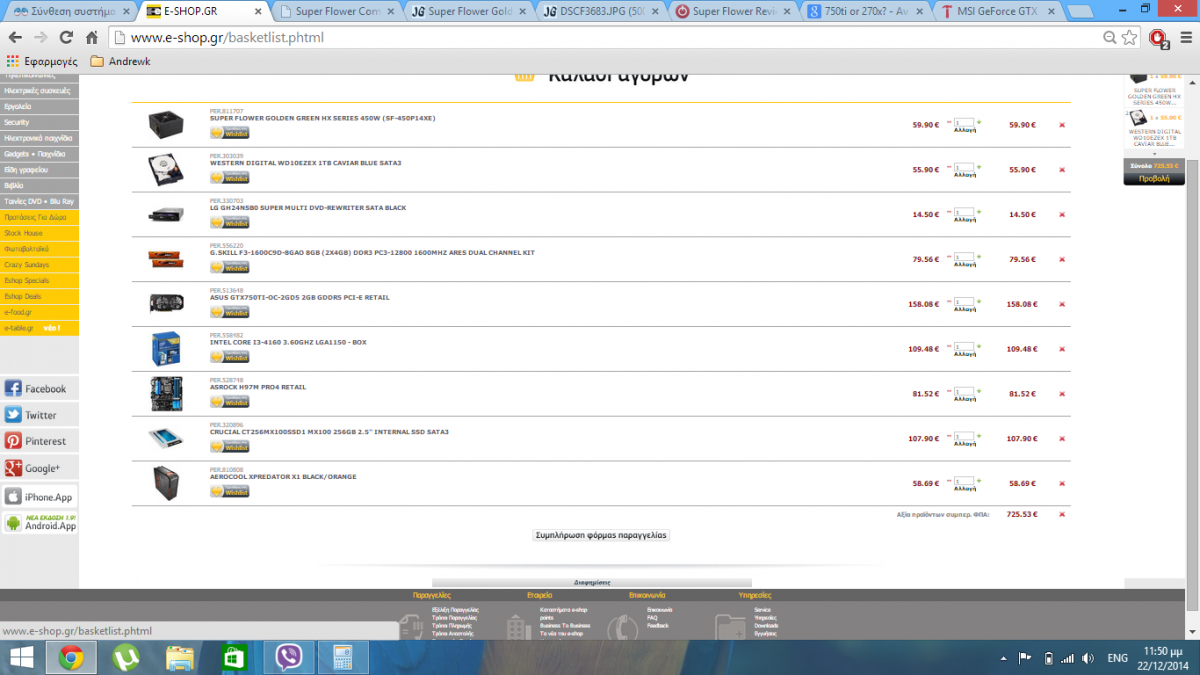Open File Explorer from the taskbar
The image size is (1200, 675).
click(x=180, y=657)
